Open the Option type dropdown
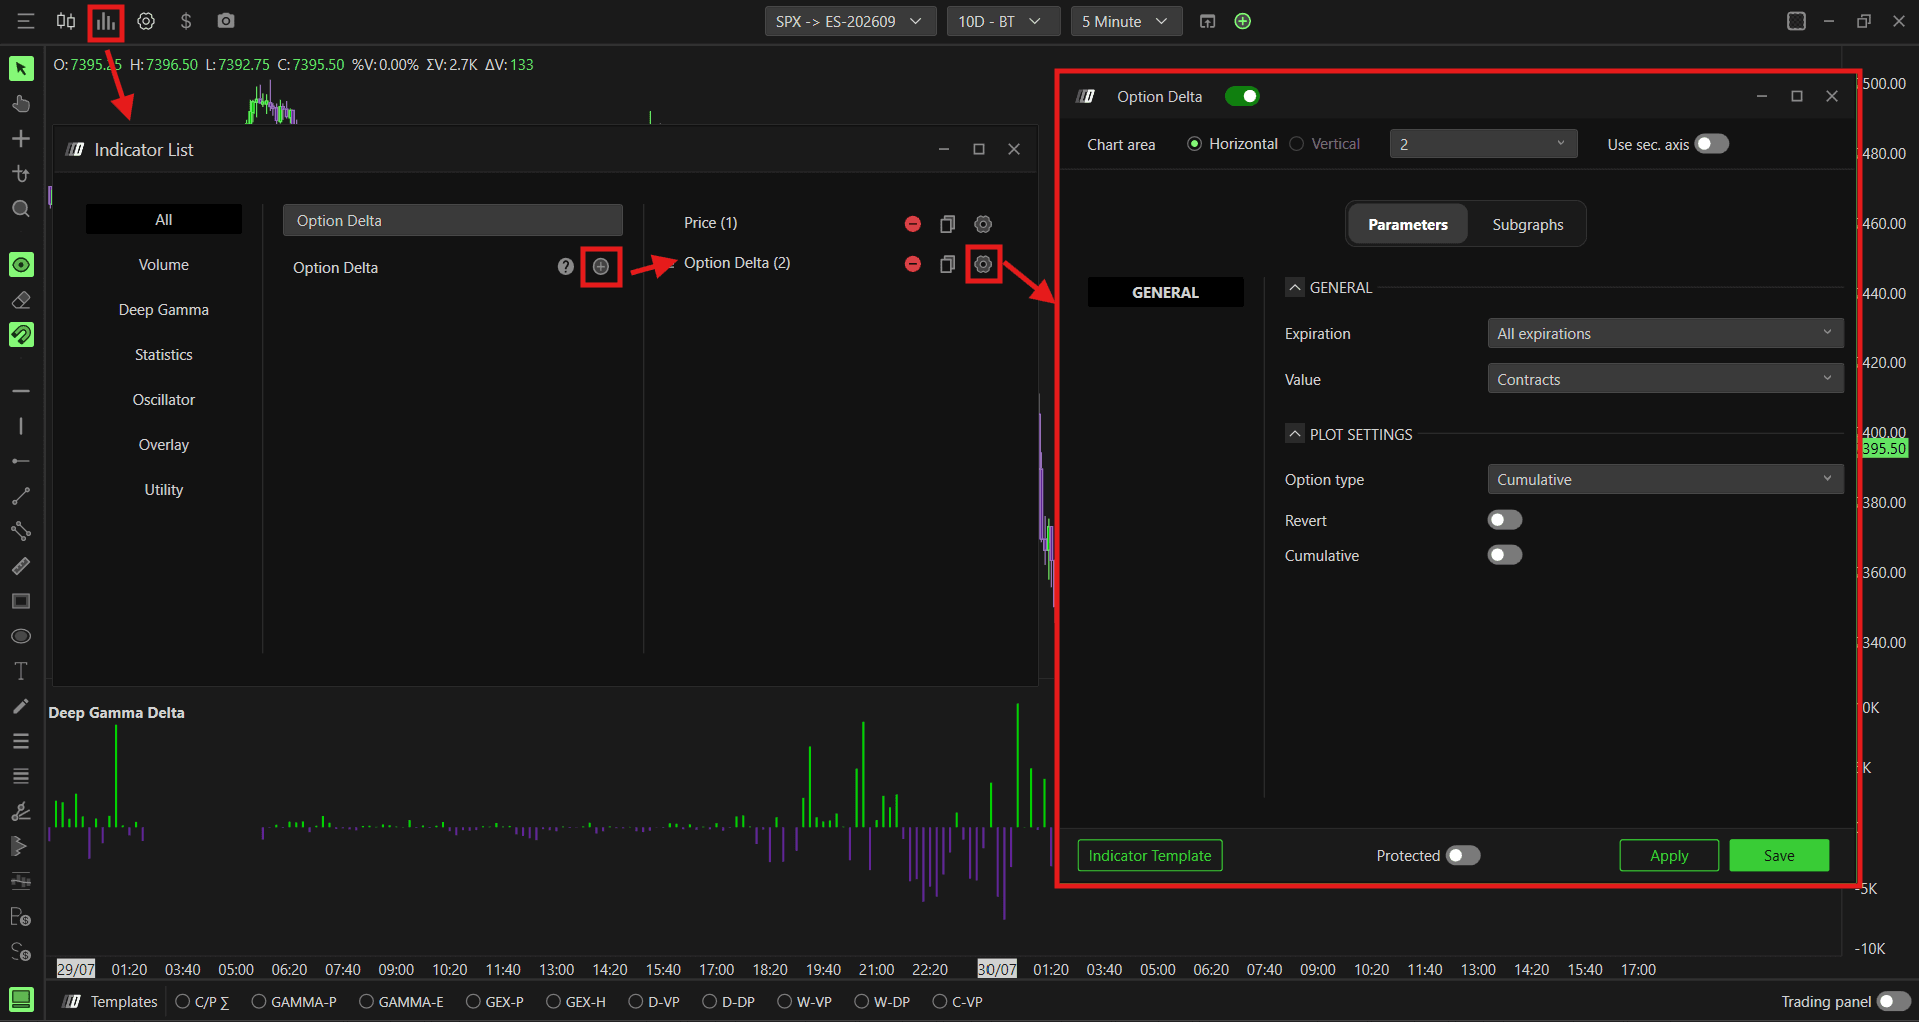 [x=1665, y=479]
